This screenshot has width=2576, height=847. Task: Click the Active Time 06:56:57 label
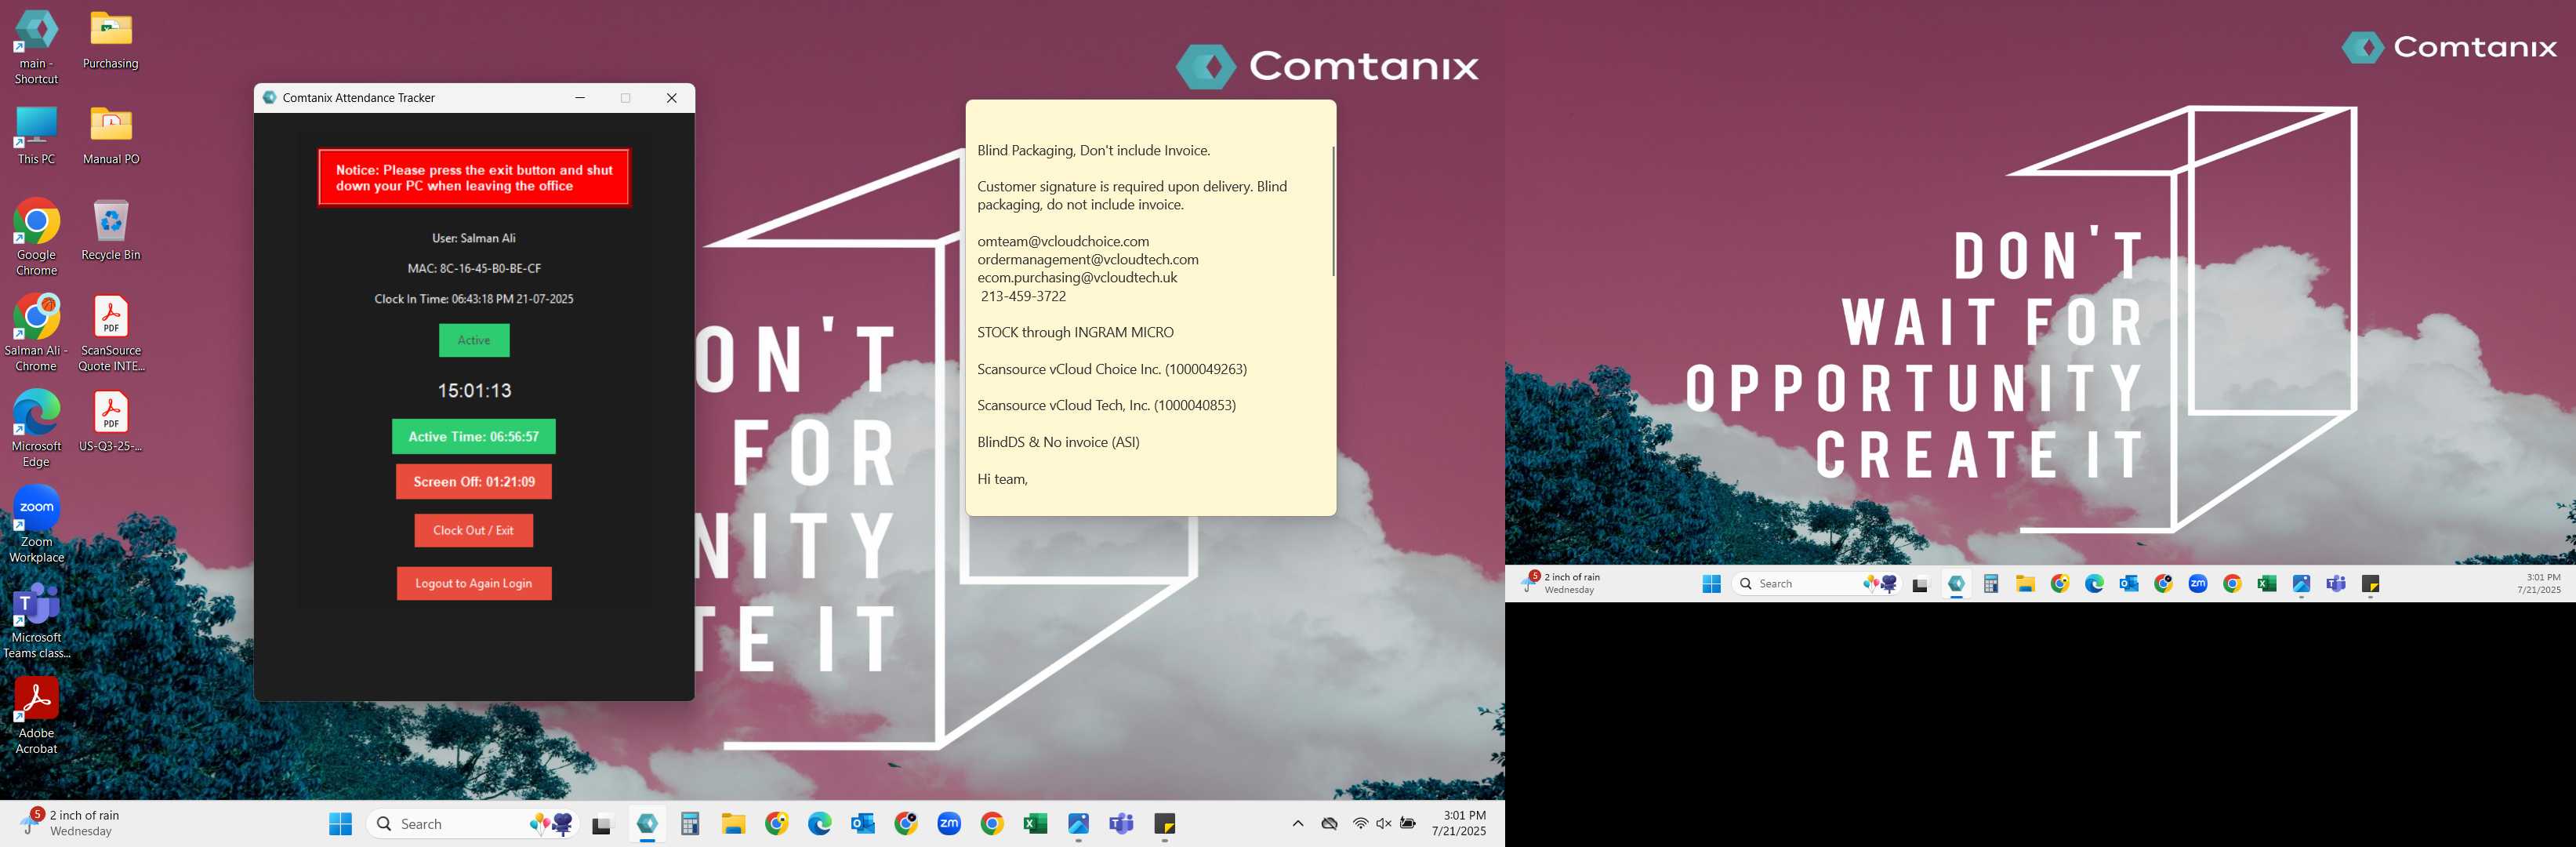[474, 437]
